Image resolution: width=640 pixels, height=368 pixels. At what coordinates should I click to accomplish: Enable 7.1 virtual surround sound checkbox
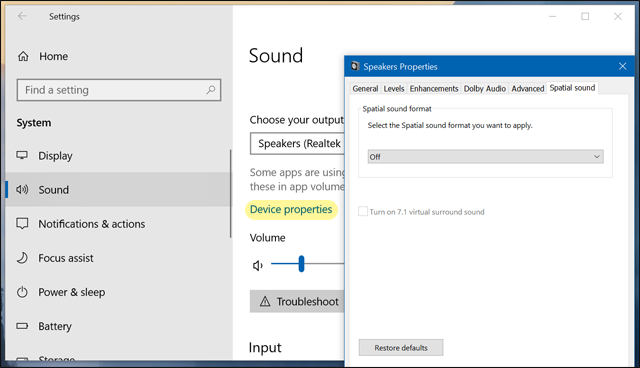tap(362, 211)
